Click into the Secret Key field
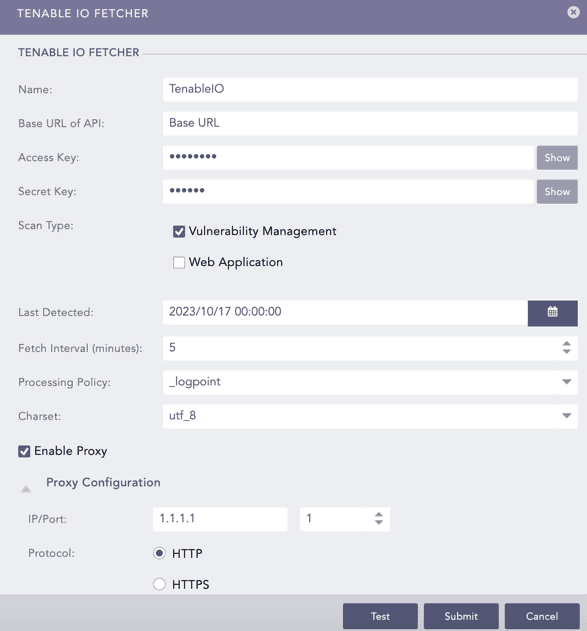 pyautogui.click(x=348, y=191)
